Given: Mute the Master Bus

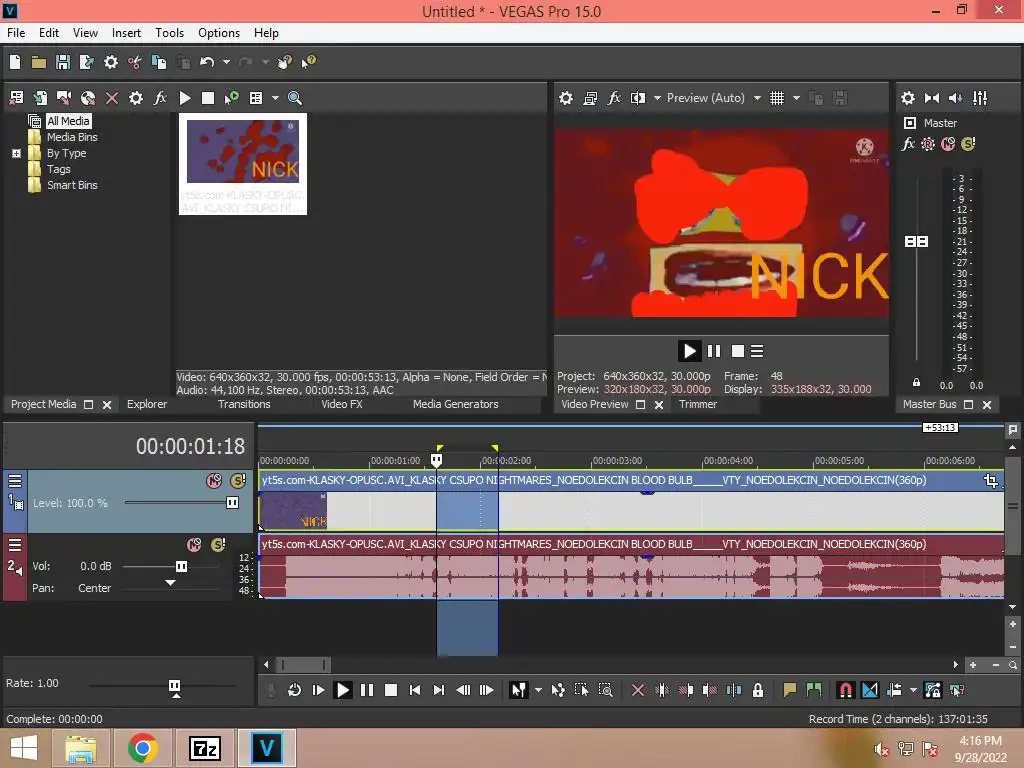Looking at the screenshot, I should click(x=948, y=144).
